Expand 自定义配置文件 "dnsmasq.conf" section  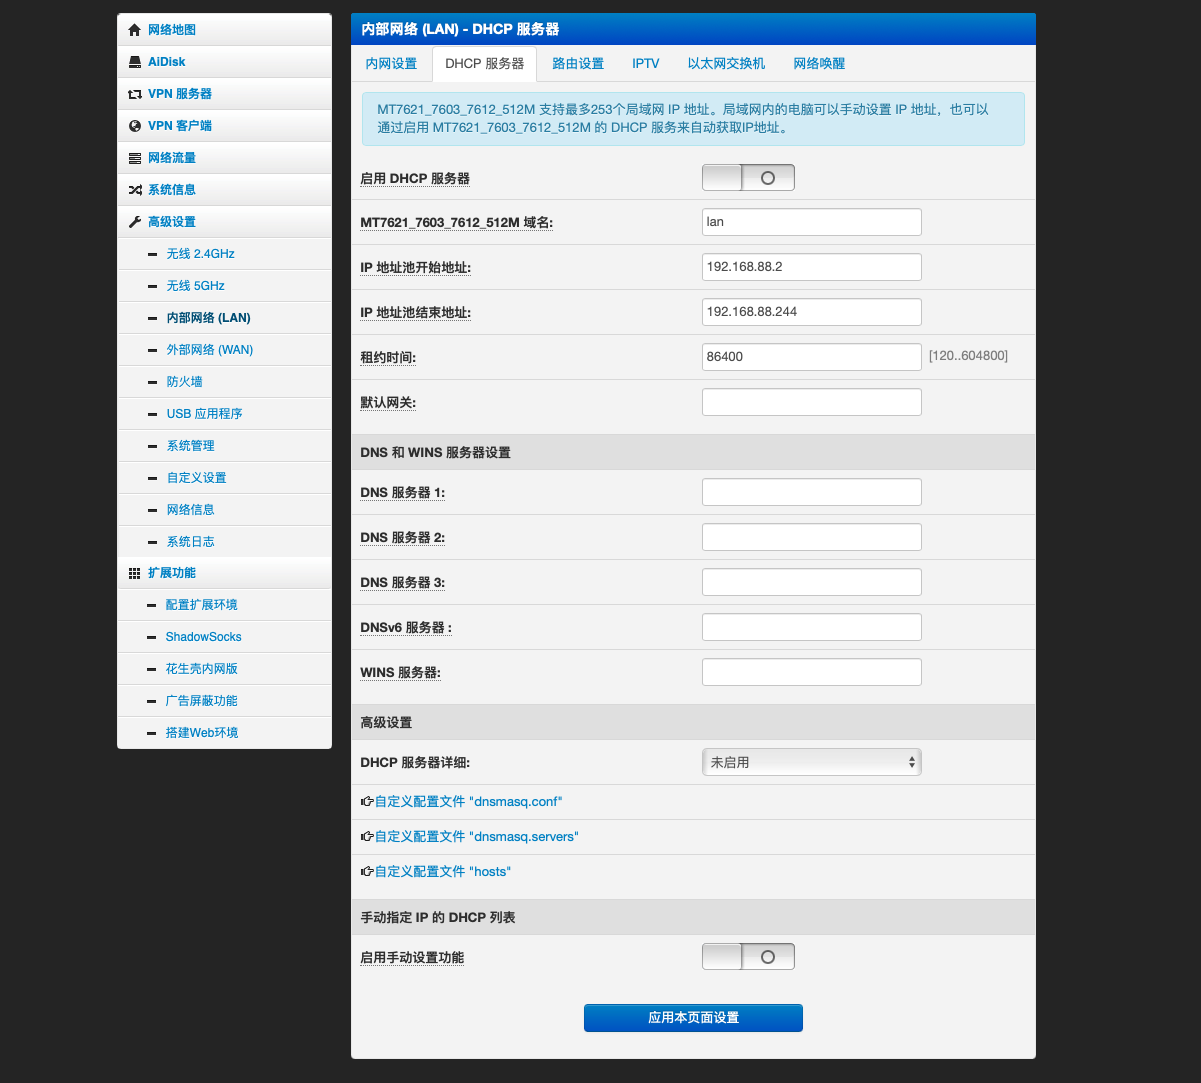[x=467, y=802]
